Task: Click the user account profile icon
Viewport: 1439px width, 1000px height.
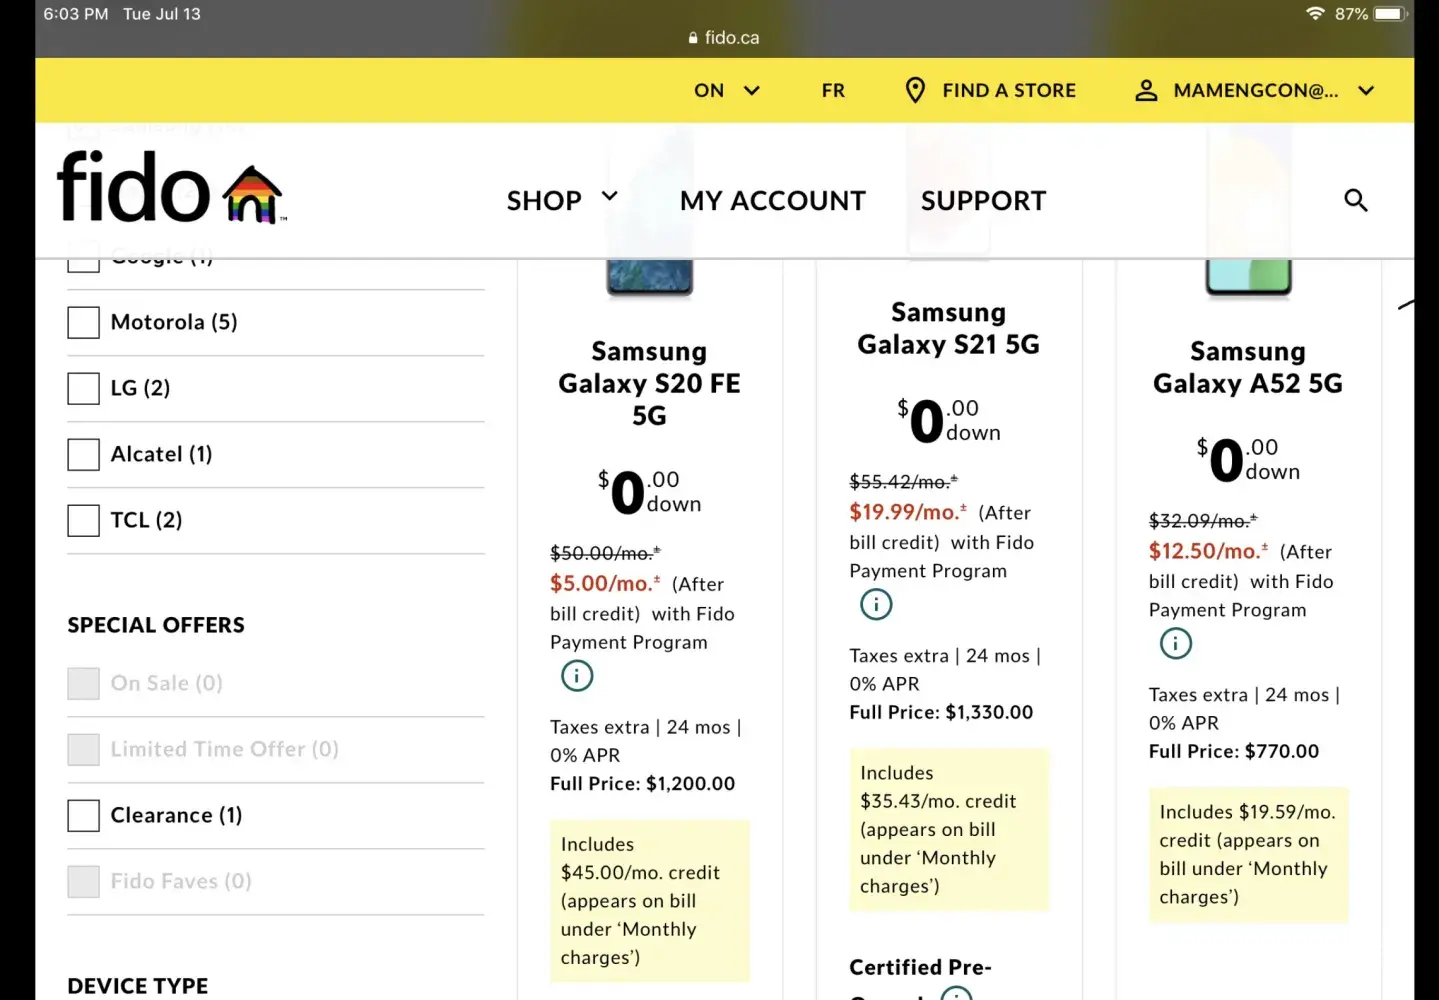Action: tap(1146, 90)
